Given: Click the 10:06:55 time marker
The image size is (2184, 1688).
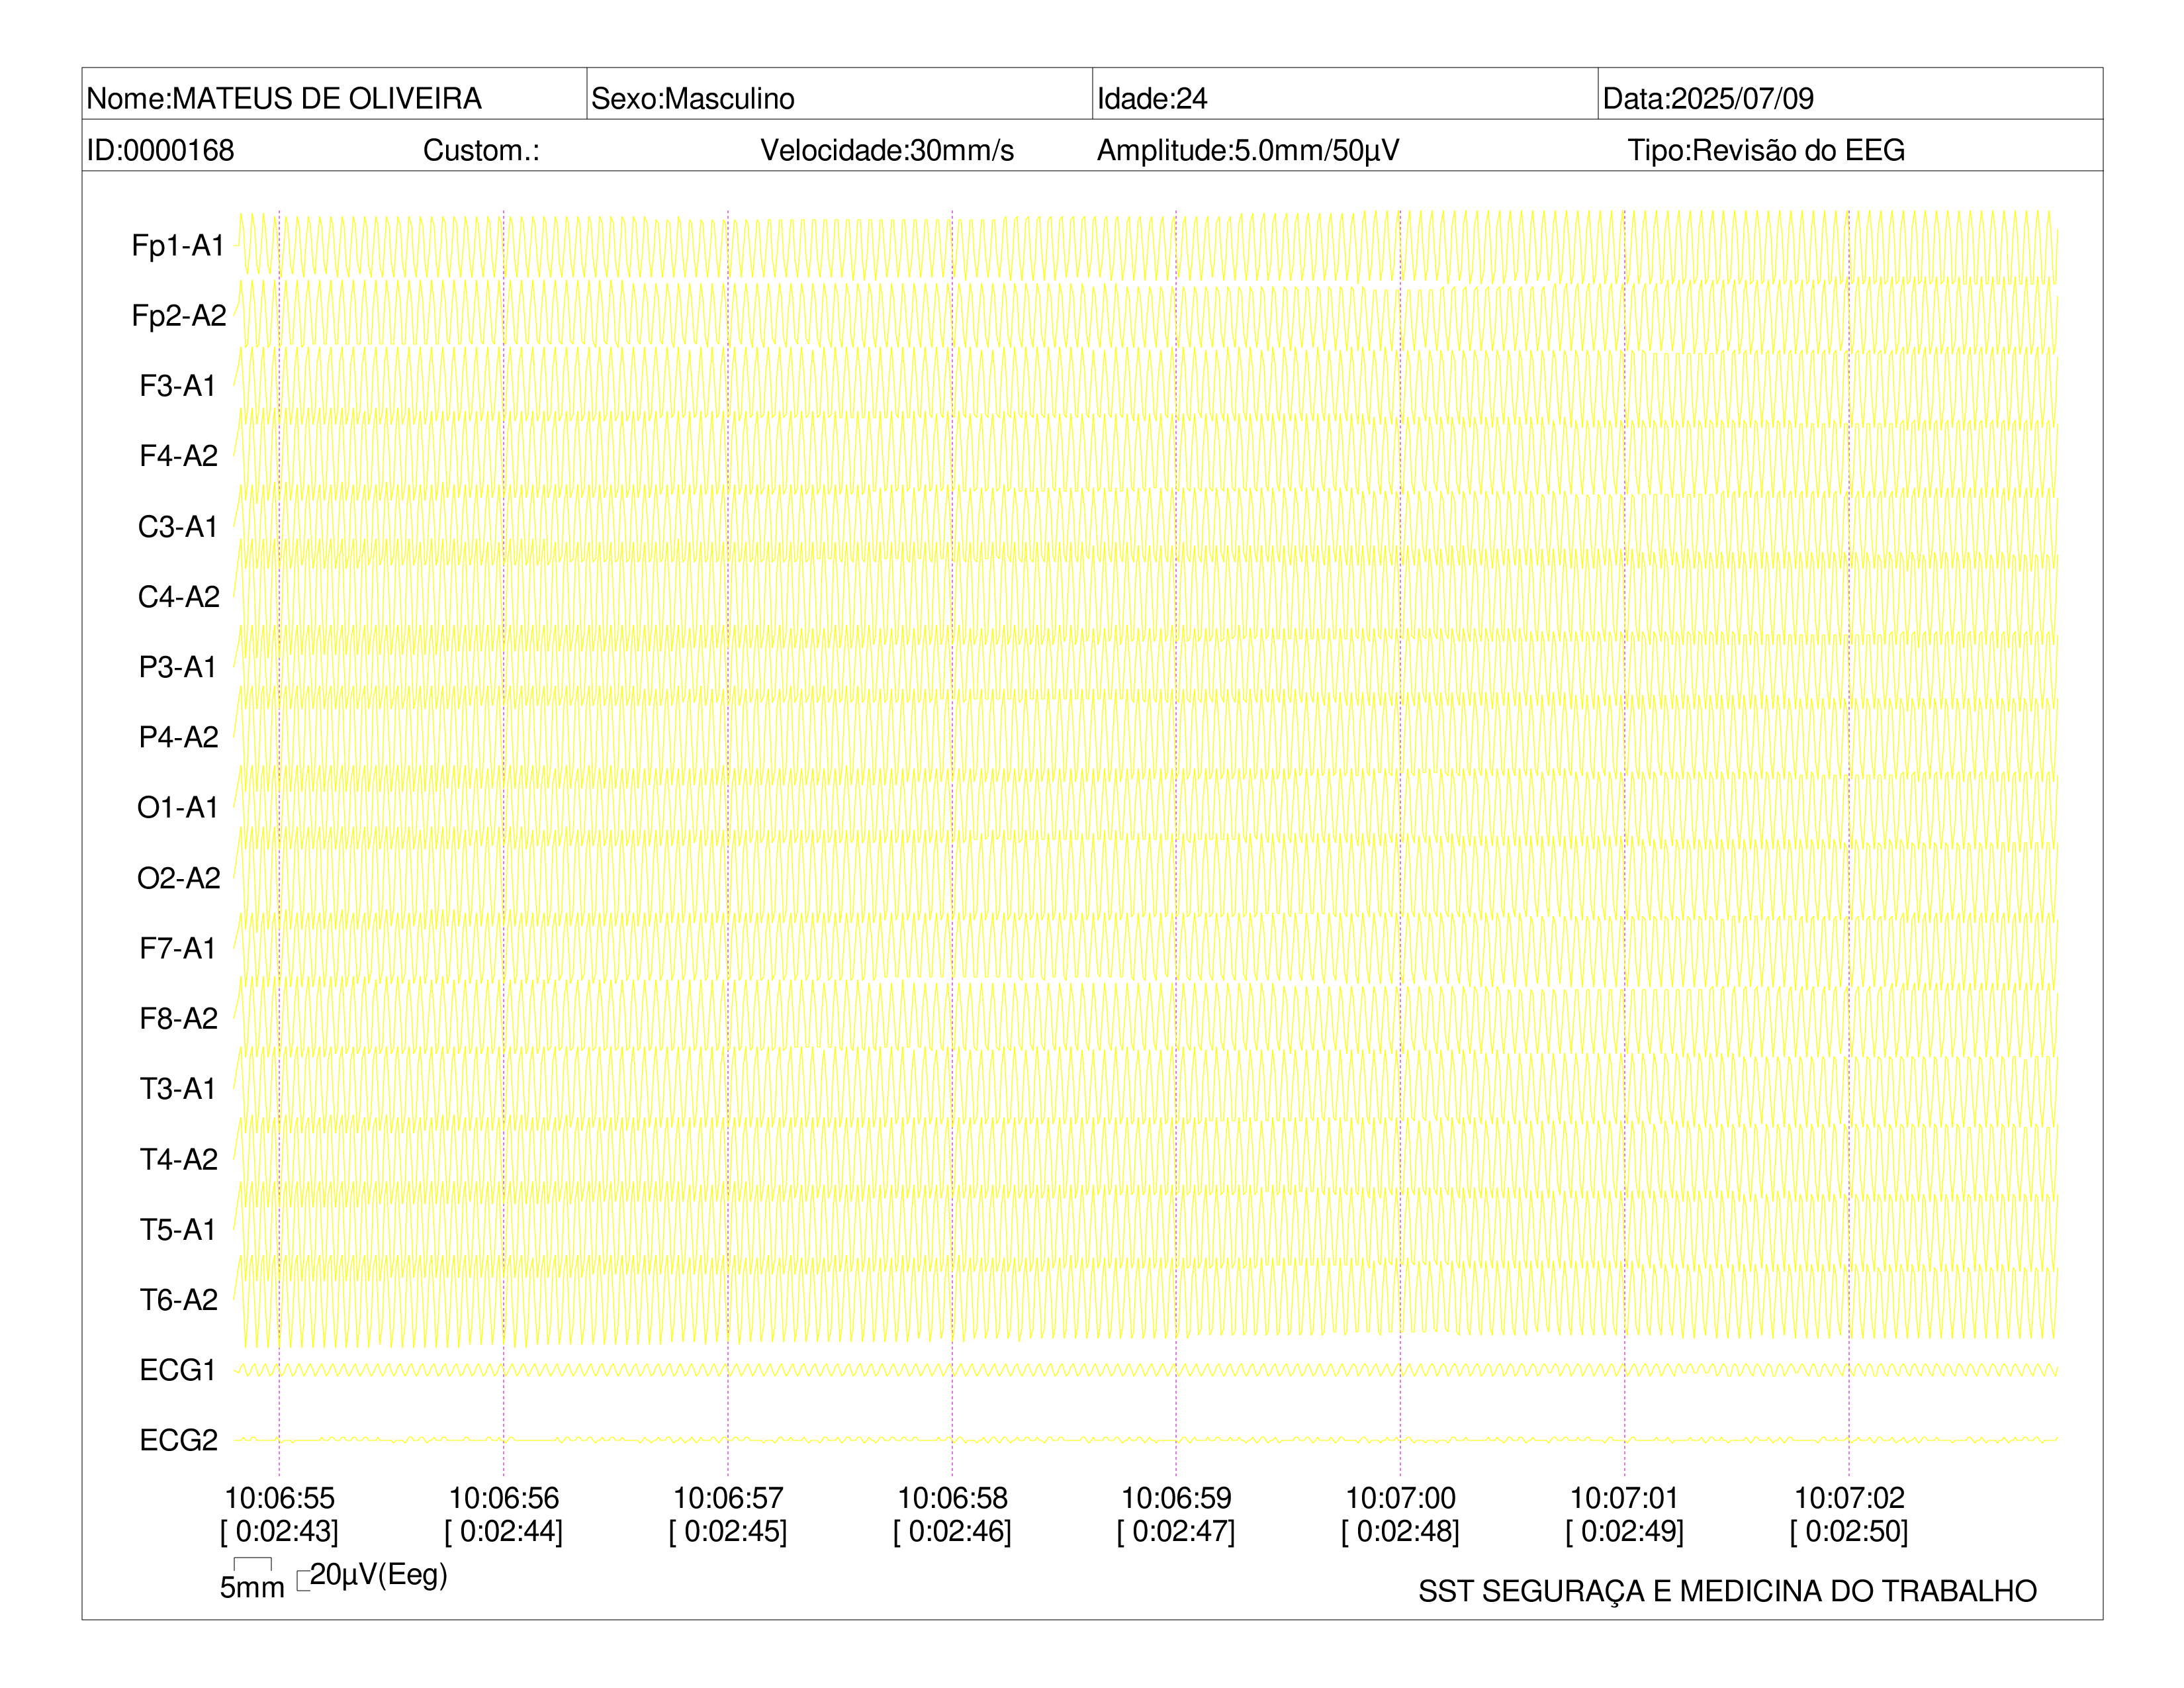Looking at the screenshot, I should (x=279, y=1498).
